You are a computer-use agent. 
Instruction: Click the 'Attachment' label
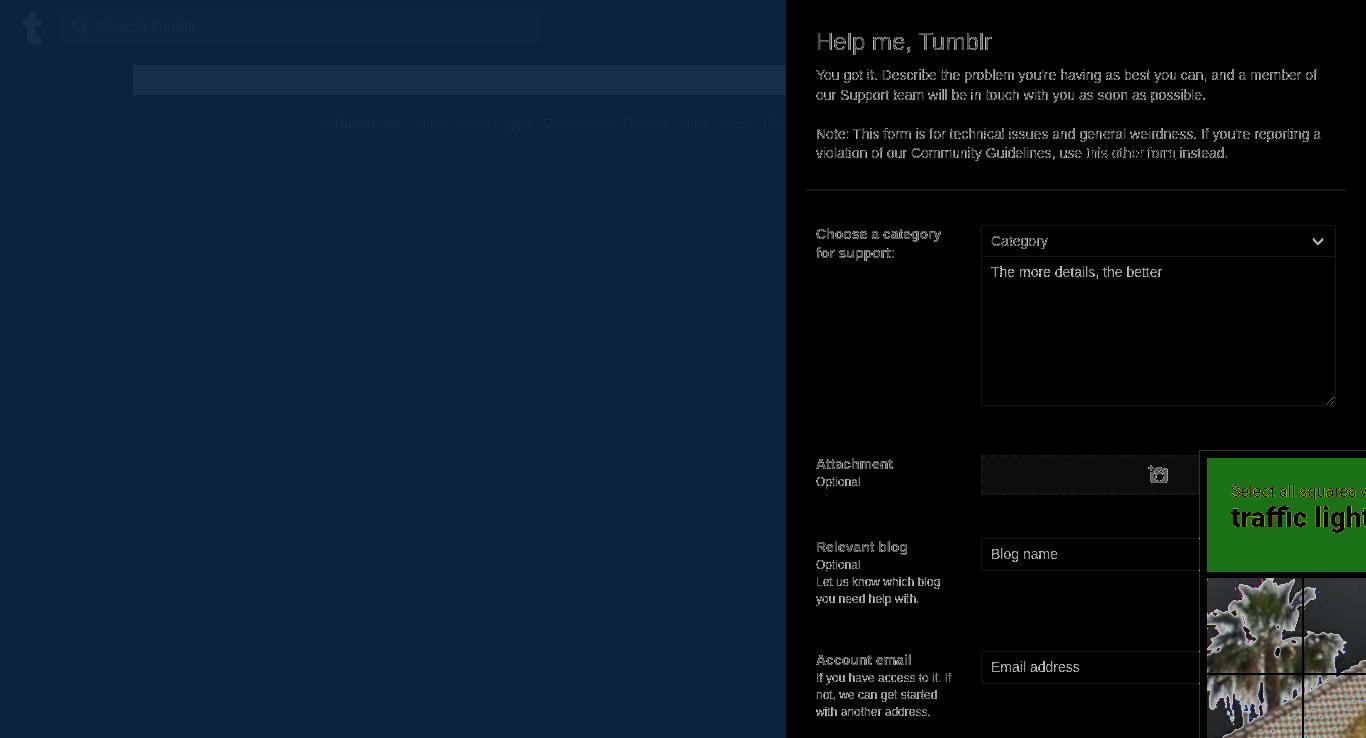[854, 464]
